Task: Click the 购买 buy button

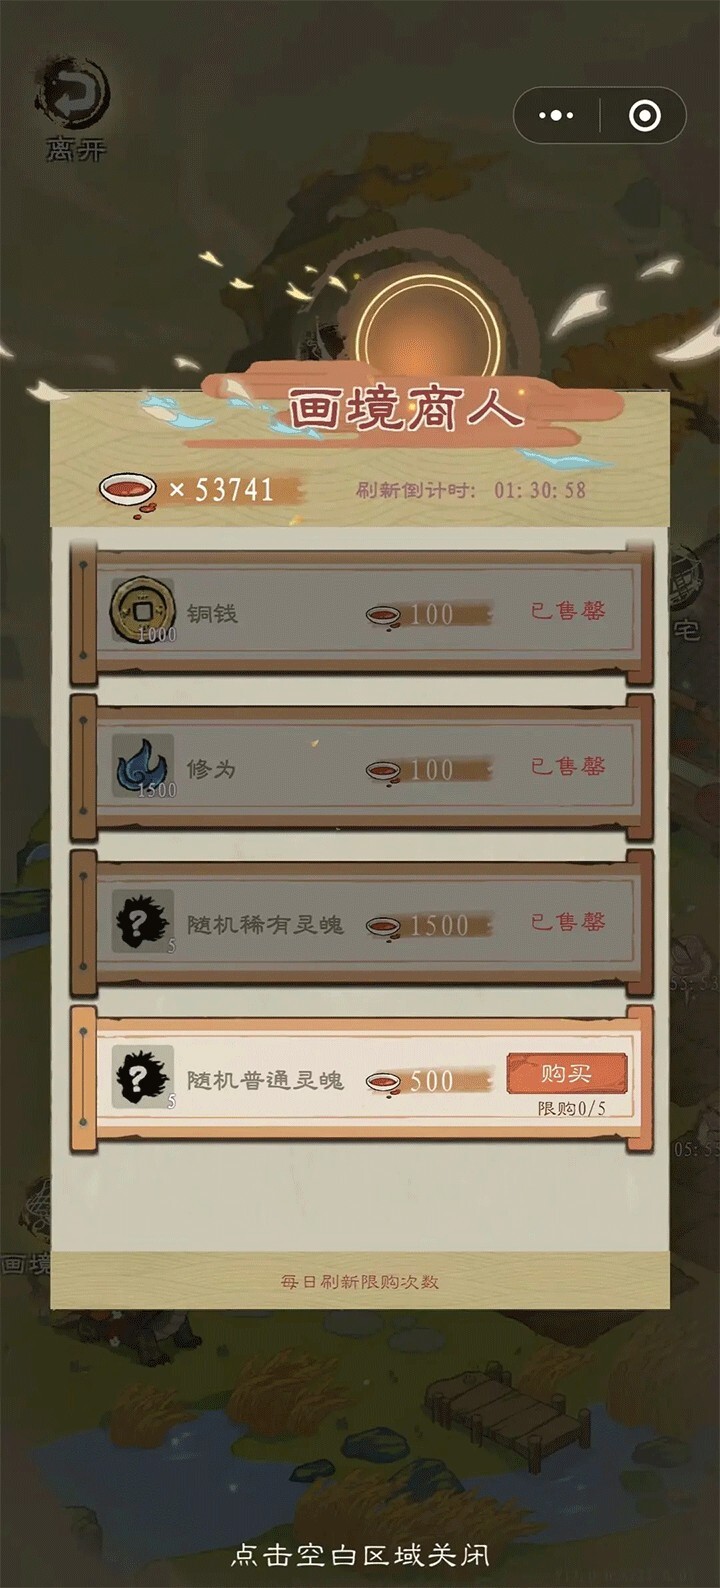Action: pyautogui.click(x=567, y=1074)
